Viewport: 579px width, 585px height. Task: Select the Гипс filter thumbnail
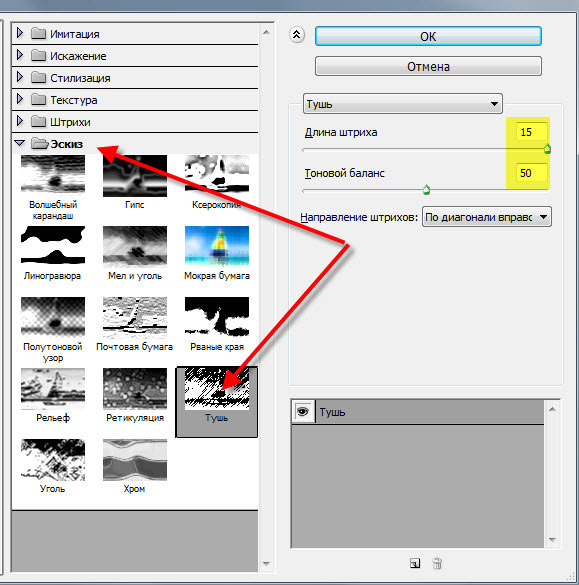pyautogui.click(x=135, y=176)
